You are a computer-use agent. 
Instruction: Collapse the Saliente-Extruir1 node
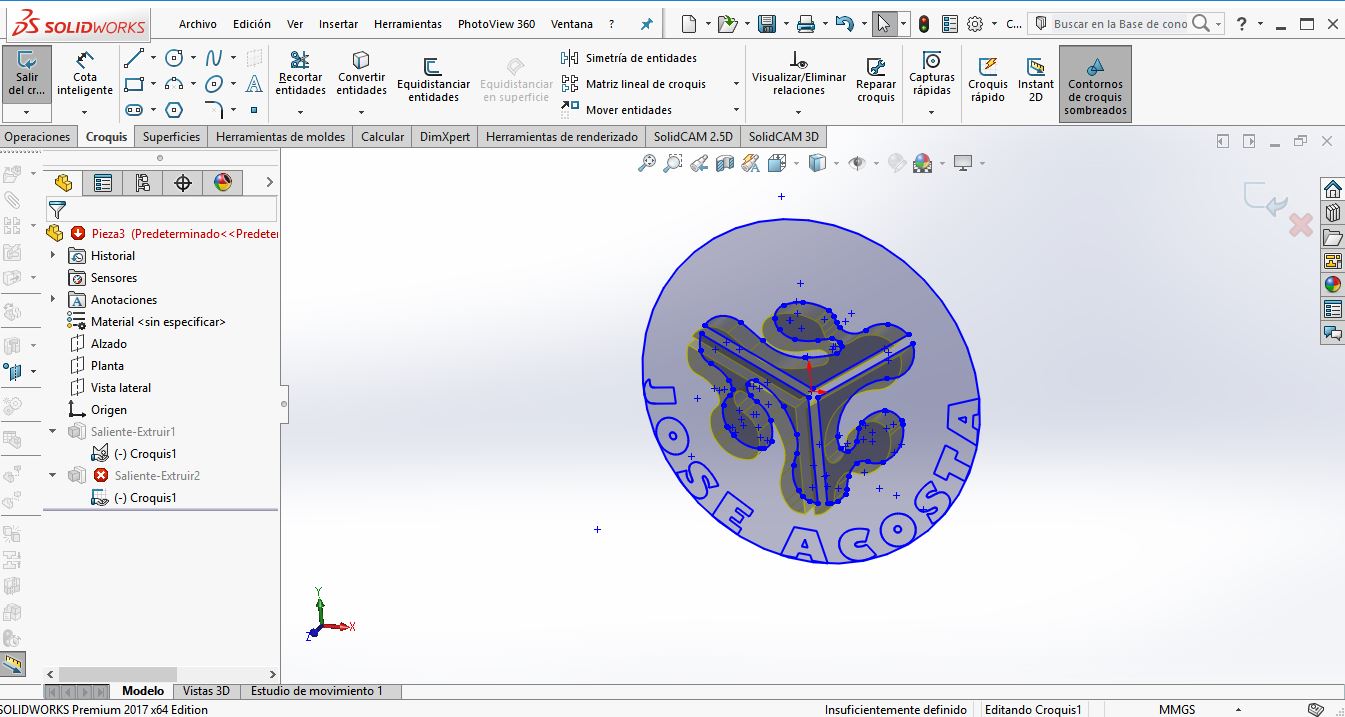point(53,432)
